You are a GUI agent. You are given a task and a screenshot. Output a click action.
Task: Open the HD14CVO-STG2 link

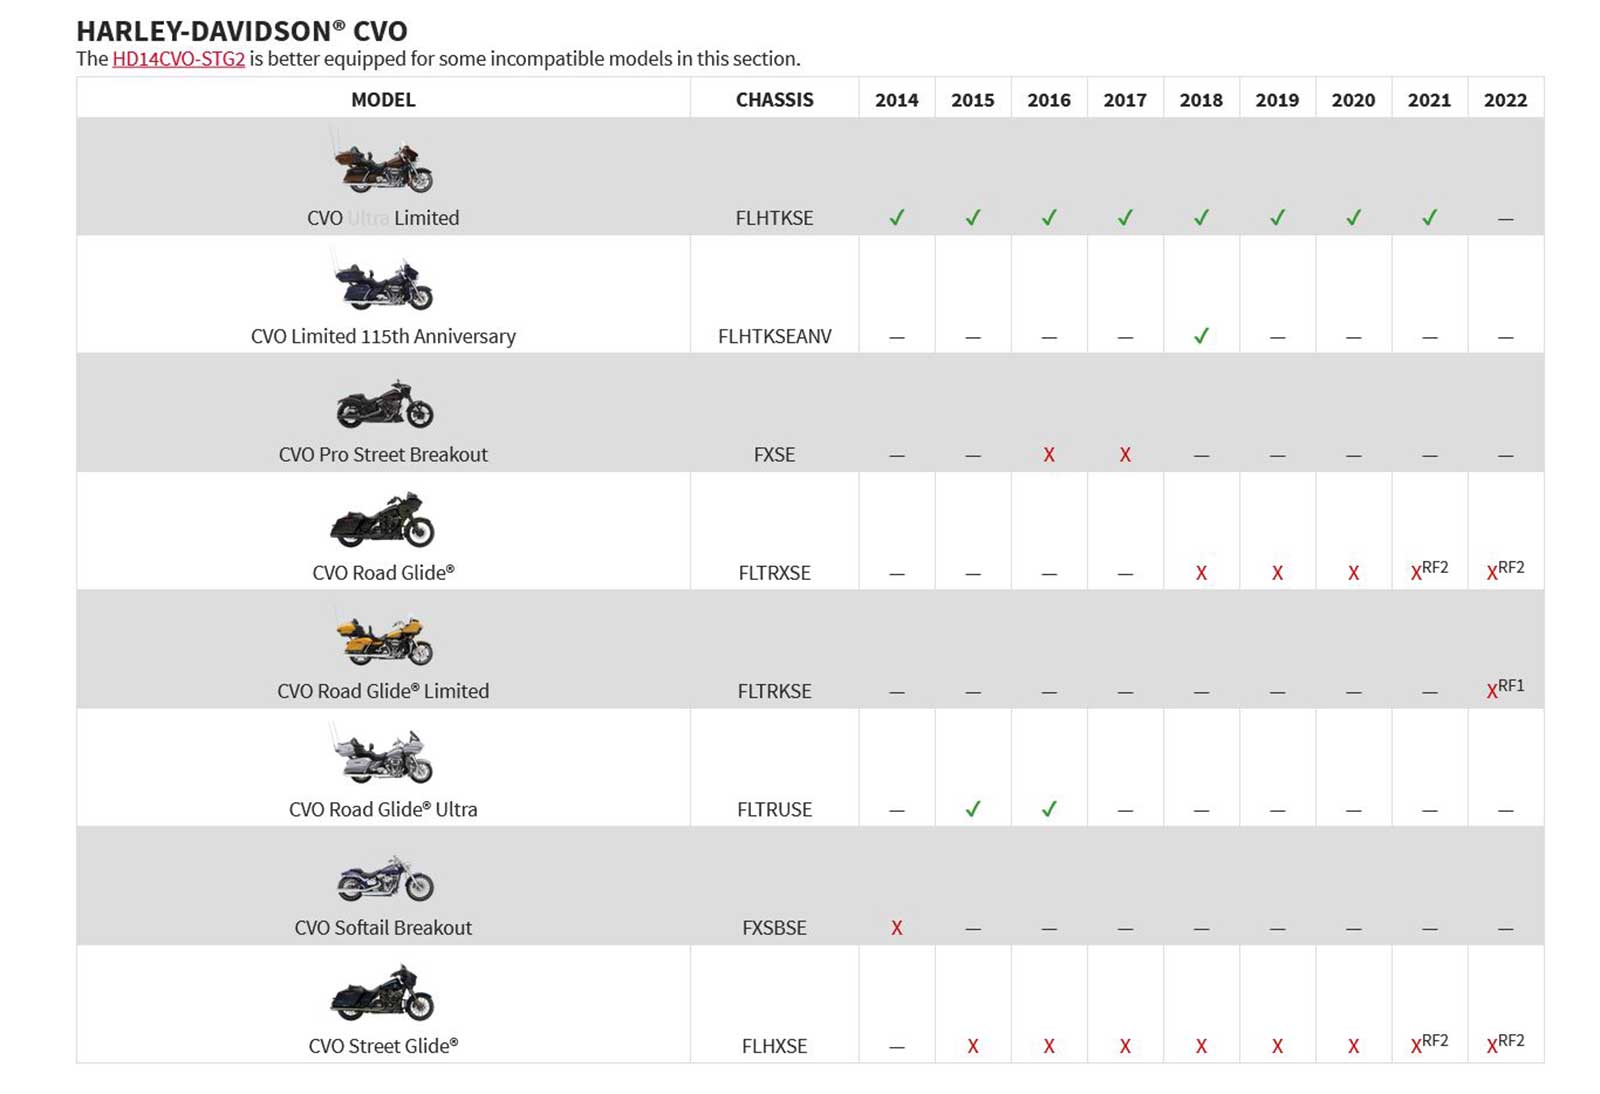click(x=178, y=59)
